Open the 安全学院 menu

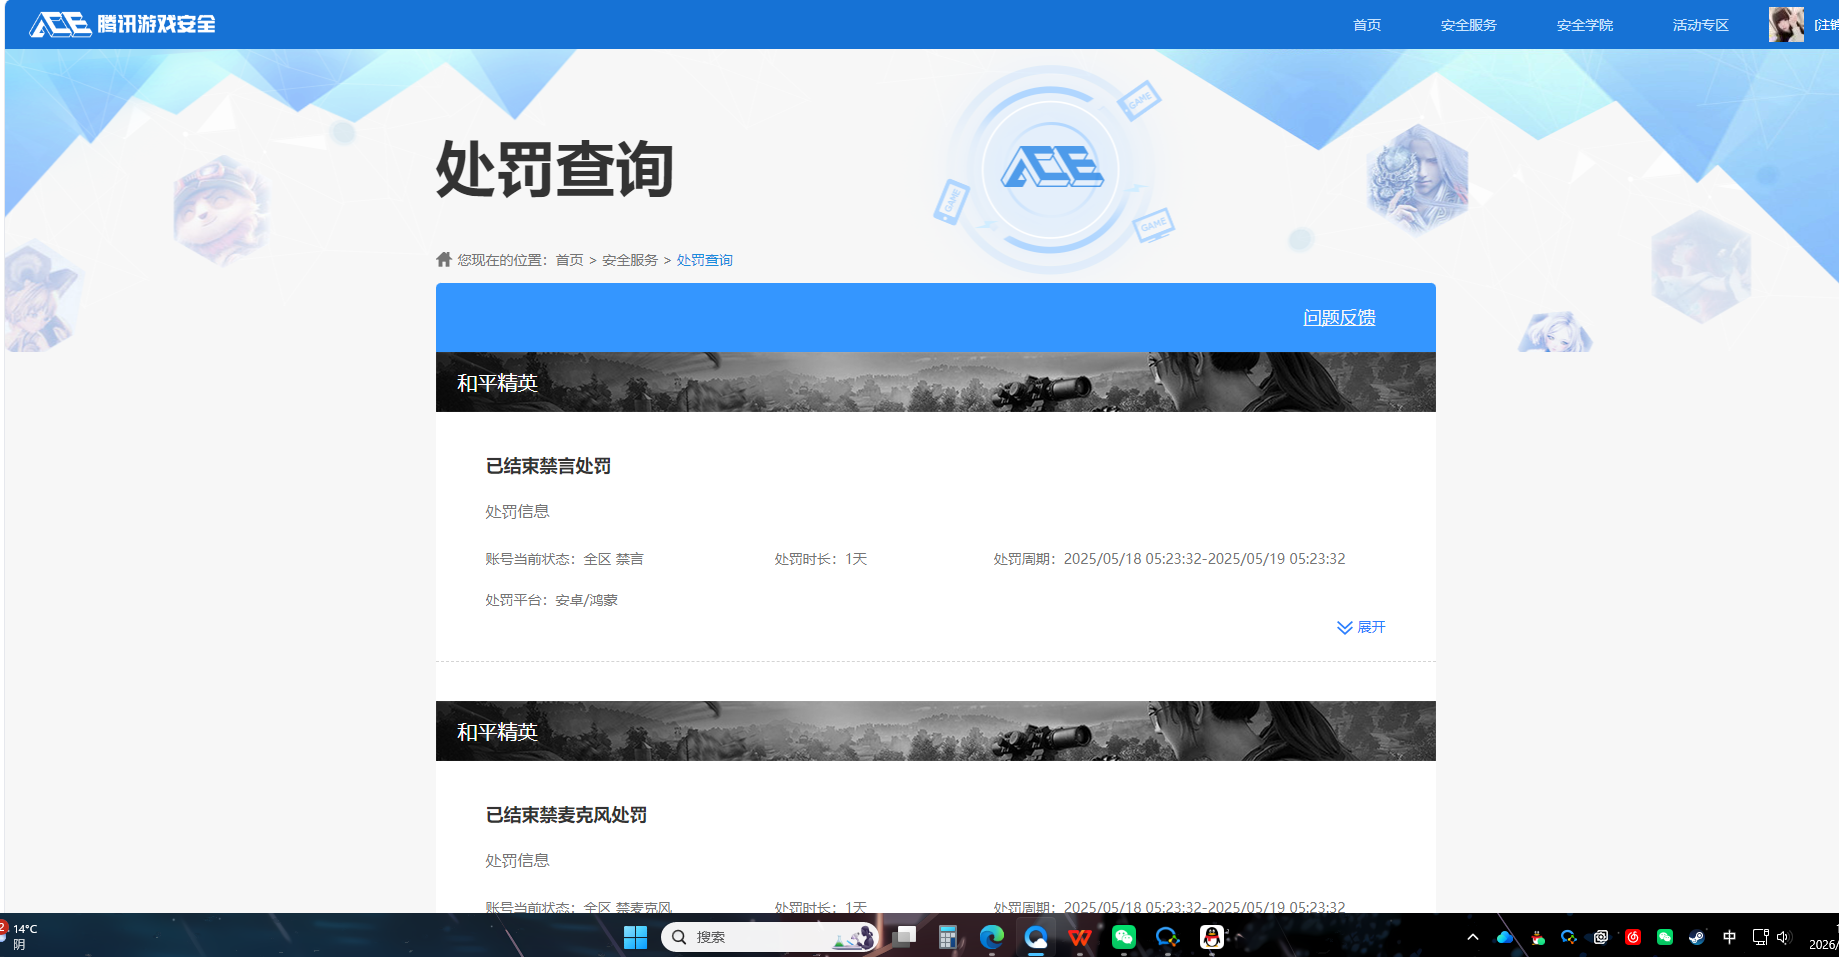click(1584, 24)
